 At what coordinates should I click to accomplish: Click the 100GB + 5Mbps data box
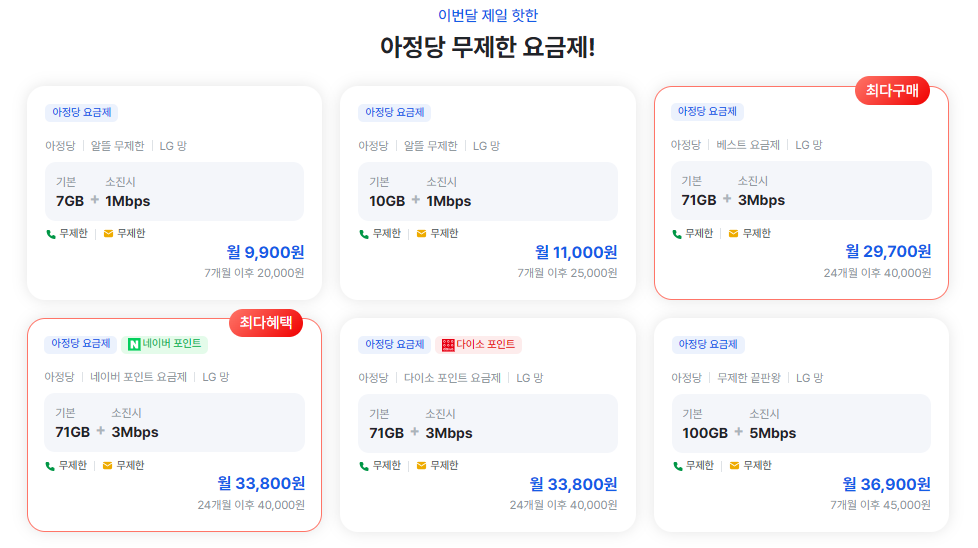pyautogui.click(x=801, y=424)
